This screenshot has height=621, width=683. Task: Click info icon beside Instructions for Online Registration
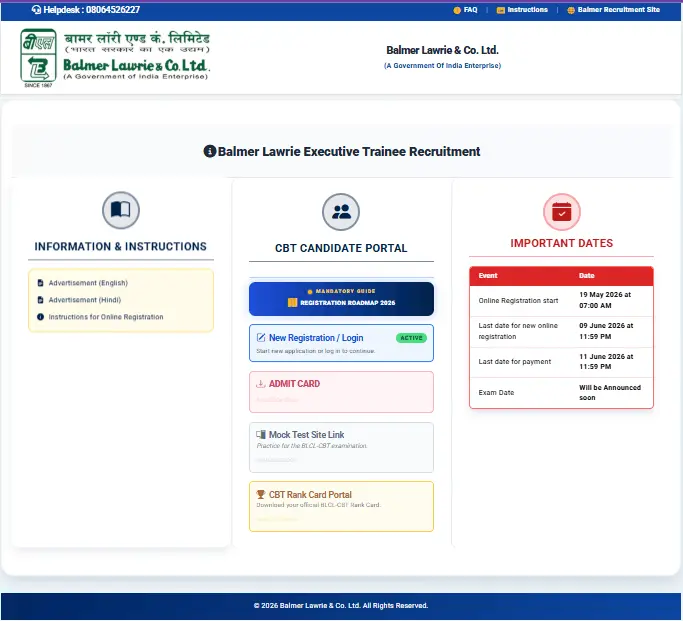click(41, 317)
